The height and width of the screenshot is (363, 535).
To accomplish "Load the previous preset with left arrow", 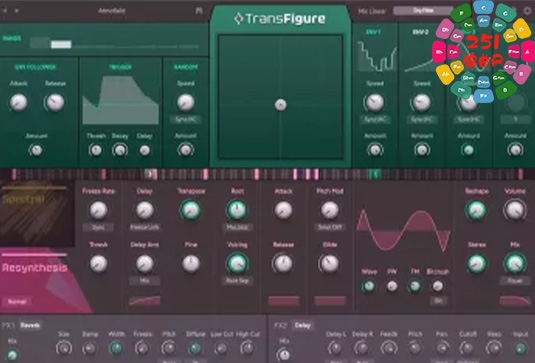I will [5, 11].
